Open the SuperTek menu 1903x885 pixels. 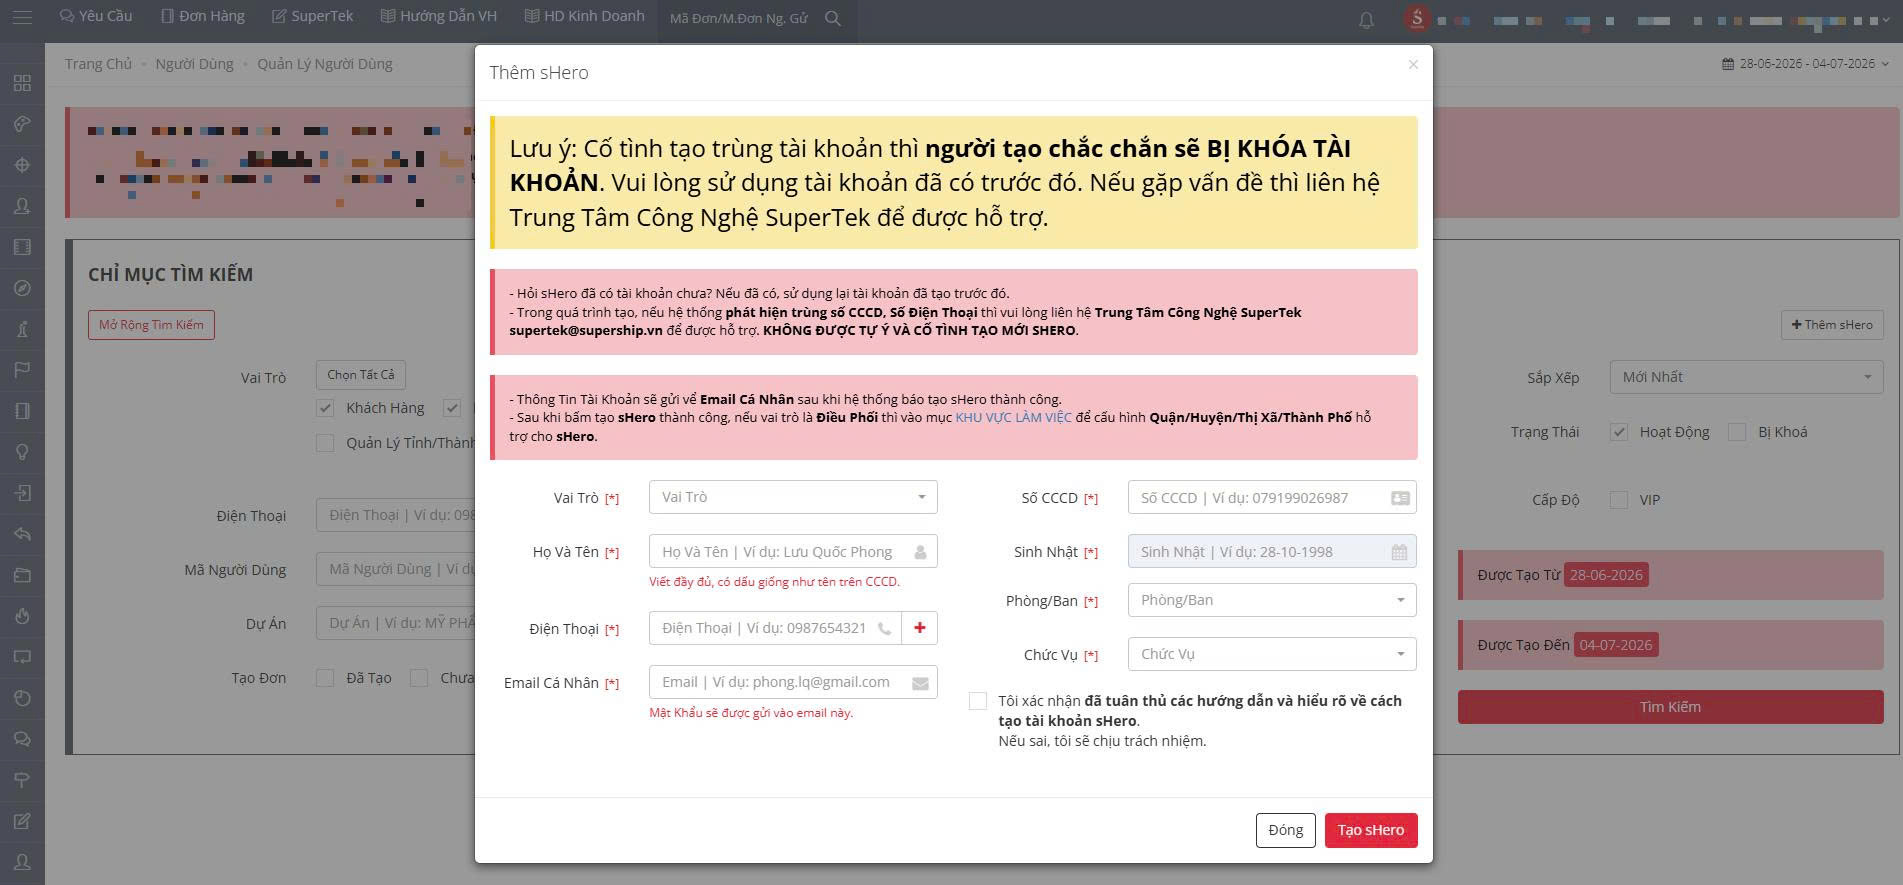(312, 17)
